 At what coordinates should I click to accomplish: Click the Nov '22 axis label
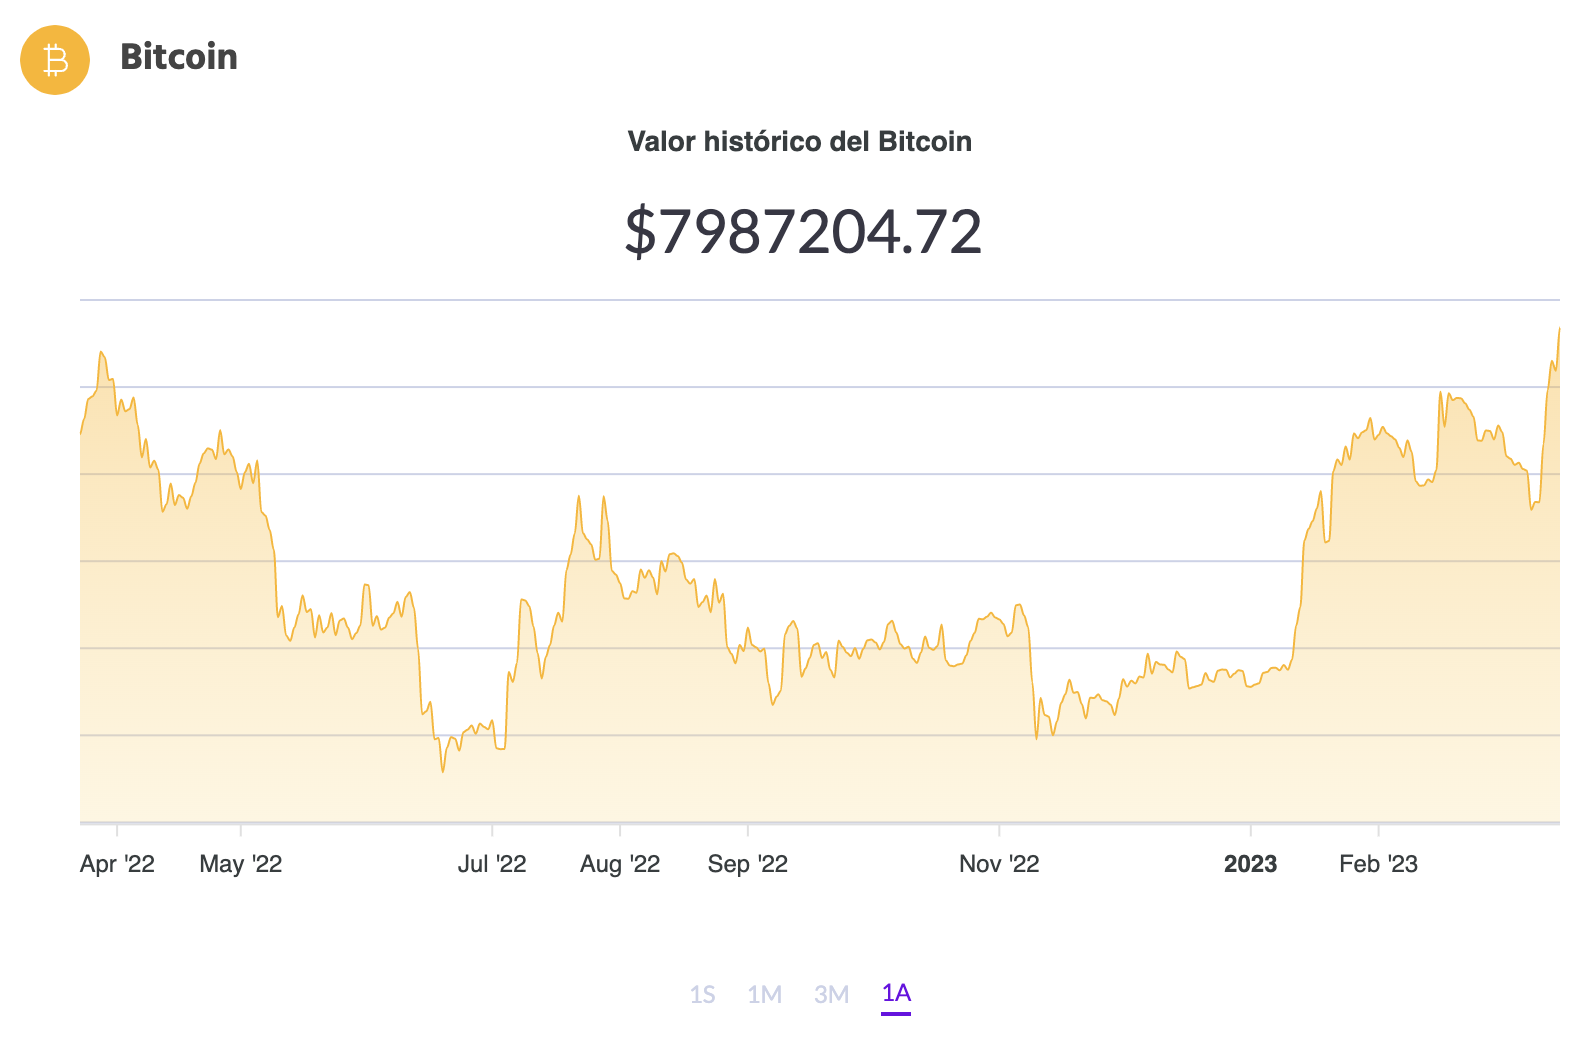pos(999,864)
